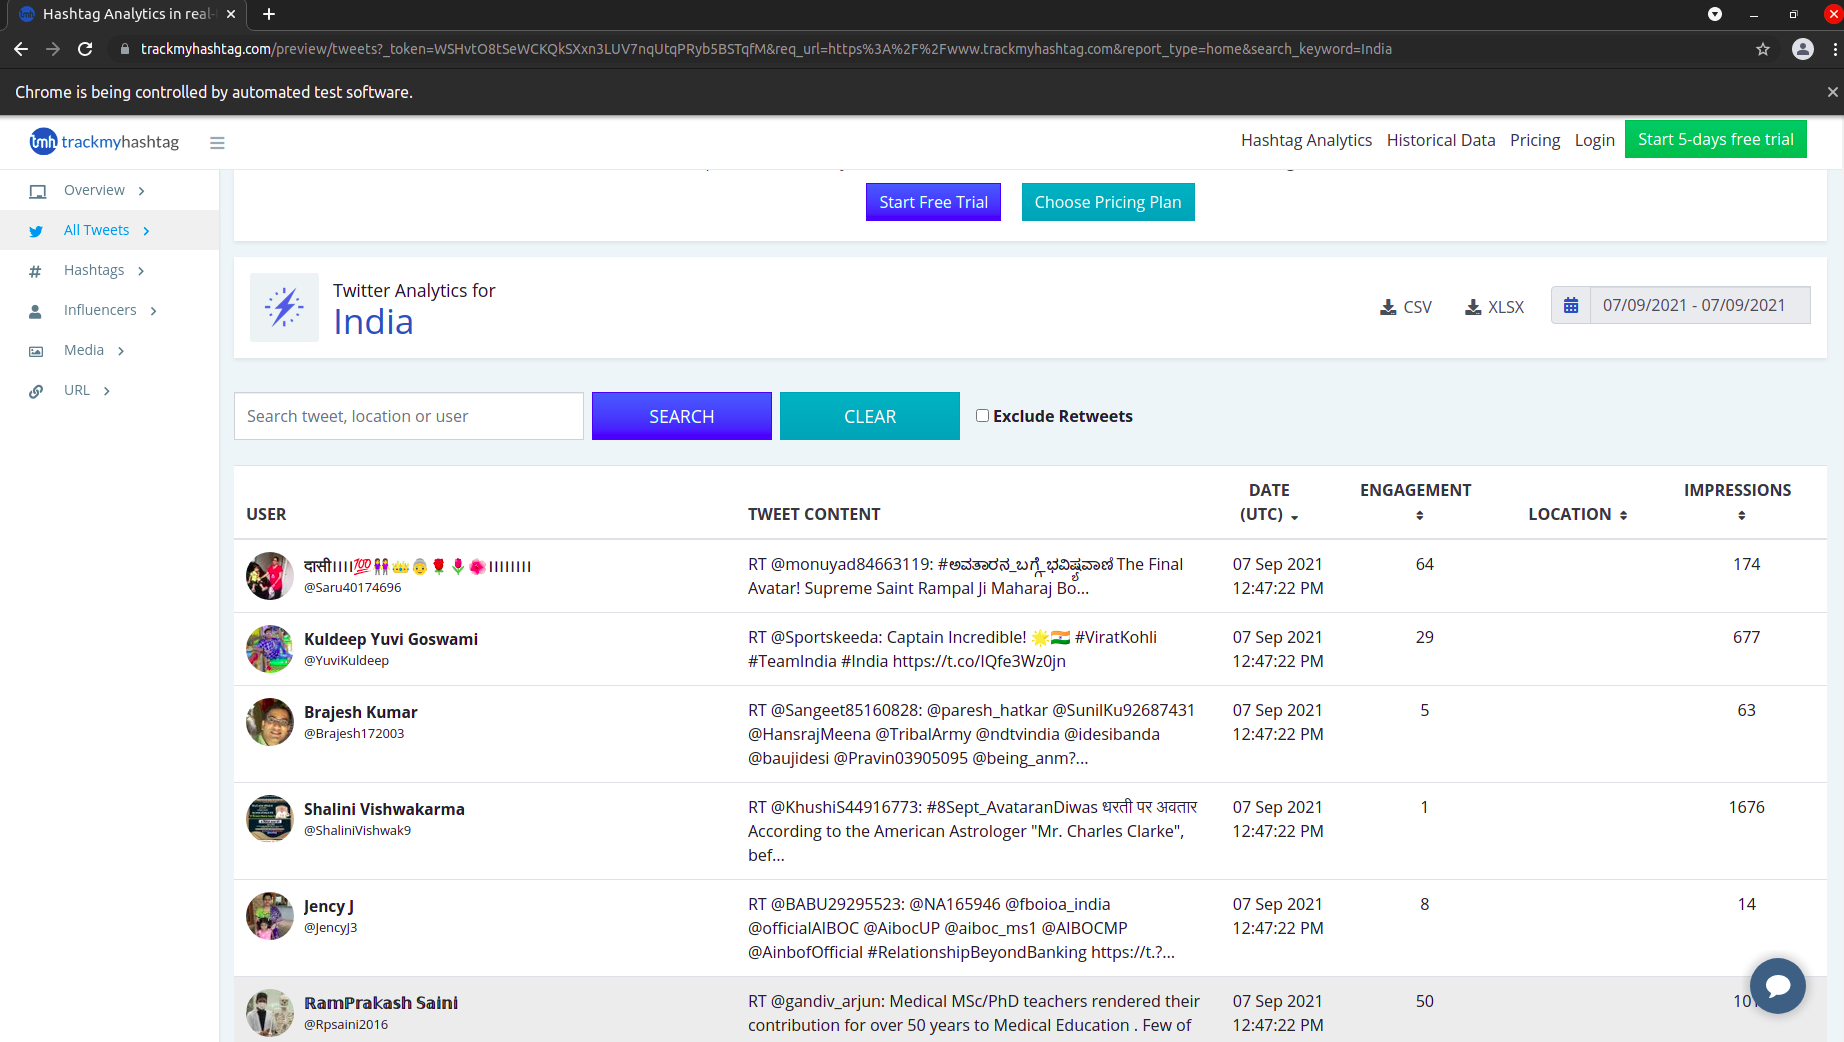Image resolution: width=1844 pixels, height=1042 pixels.
Task: Dismiss the automated test software banner
Action: click(1832, 92)
